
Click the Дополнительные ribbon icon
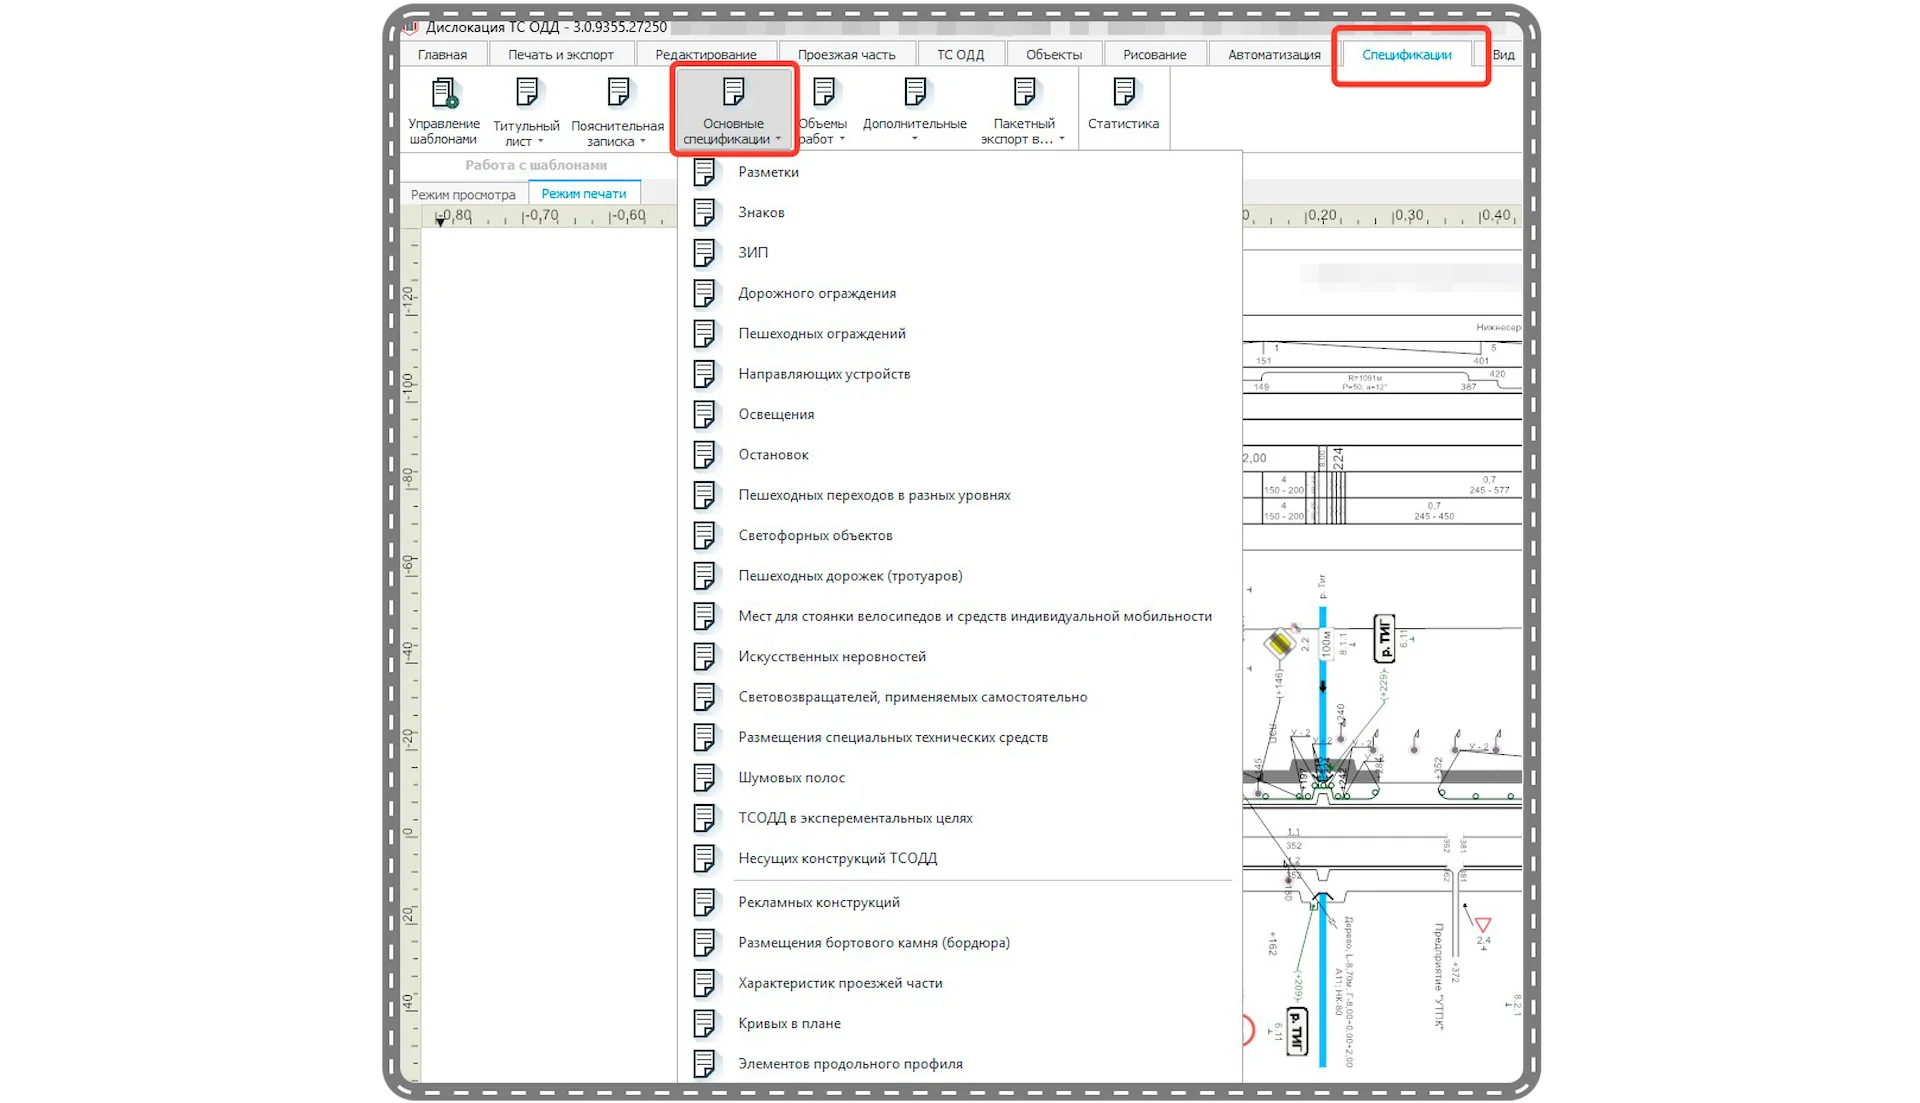914,93
